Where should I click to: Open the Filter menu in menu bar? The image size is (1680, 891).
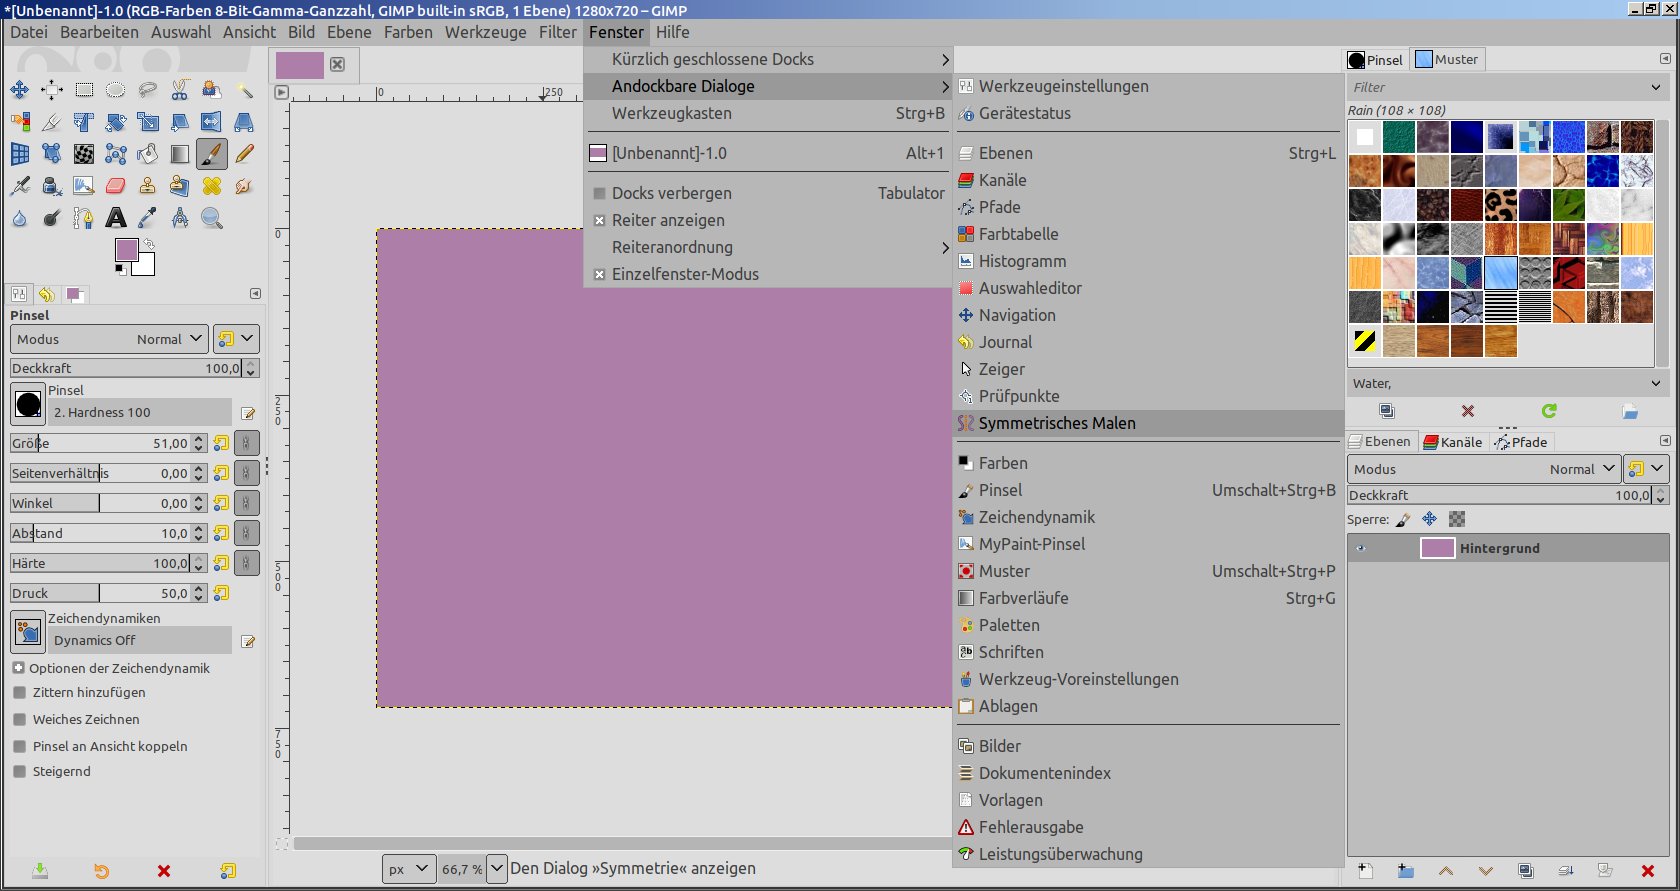pyautogui.click(x=558, y=32)
